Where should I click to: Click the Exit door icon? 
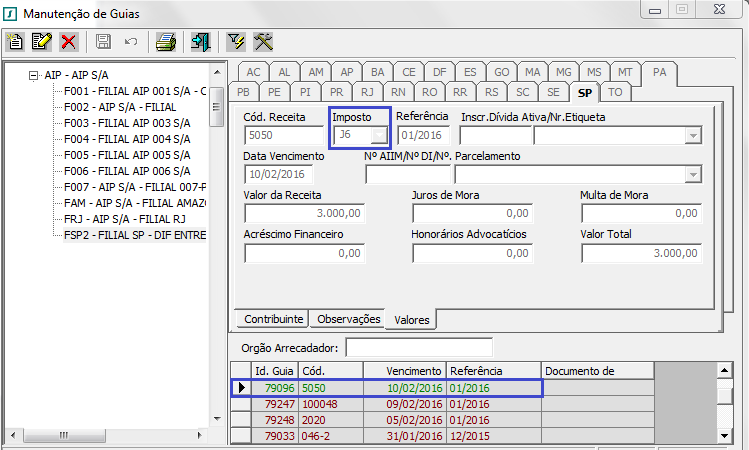coord(201,42)
